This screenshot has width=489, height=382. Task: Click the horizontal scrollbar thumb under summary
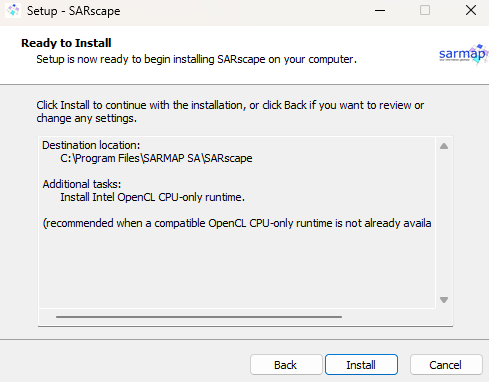pos(199,317)
